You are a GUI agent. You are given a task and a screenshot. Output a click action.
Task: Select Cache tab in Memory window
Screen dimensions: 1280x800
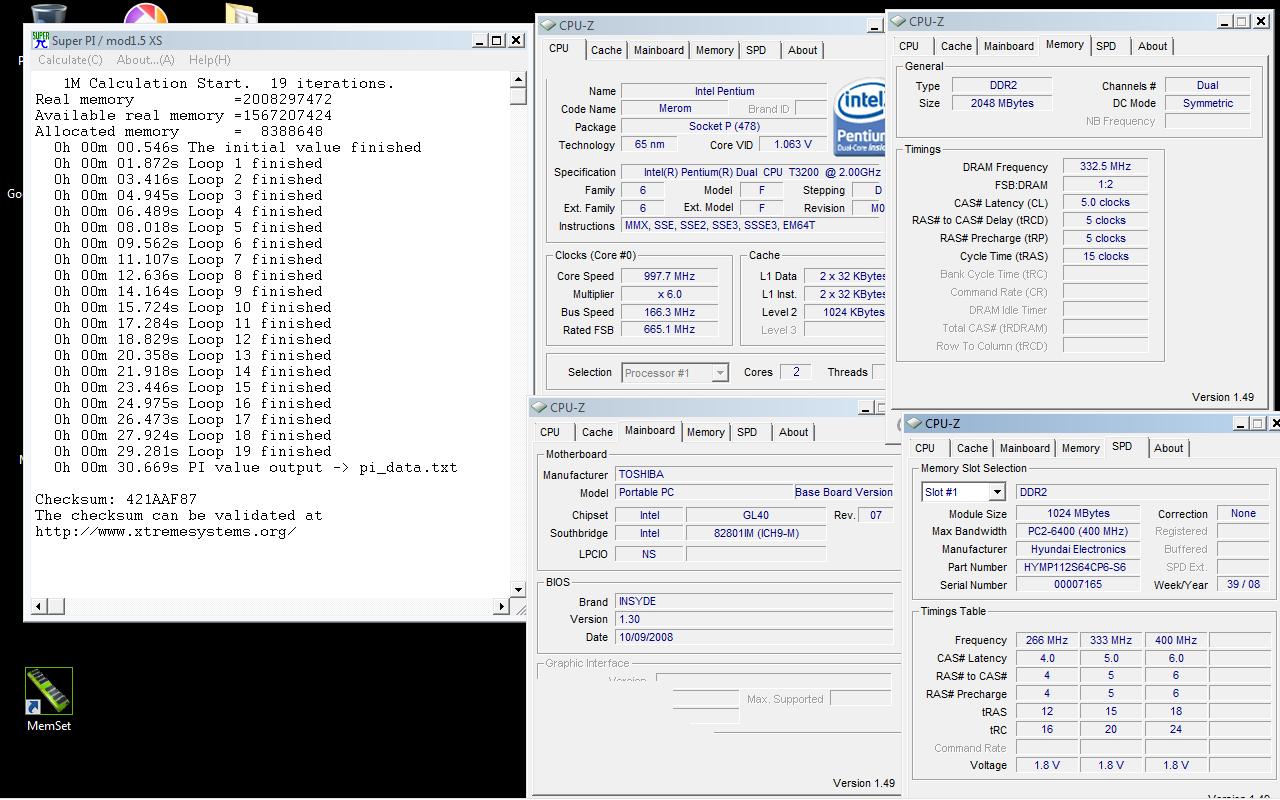click(956, 46)
